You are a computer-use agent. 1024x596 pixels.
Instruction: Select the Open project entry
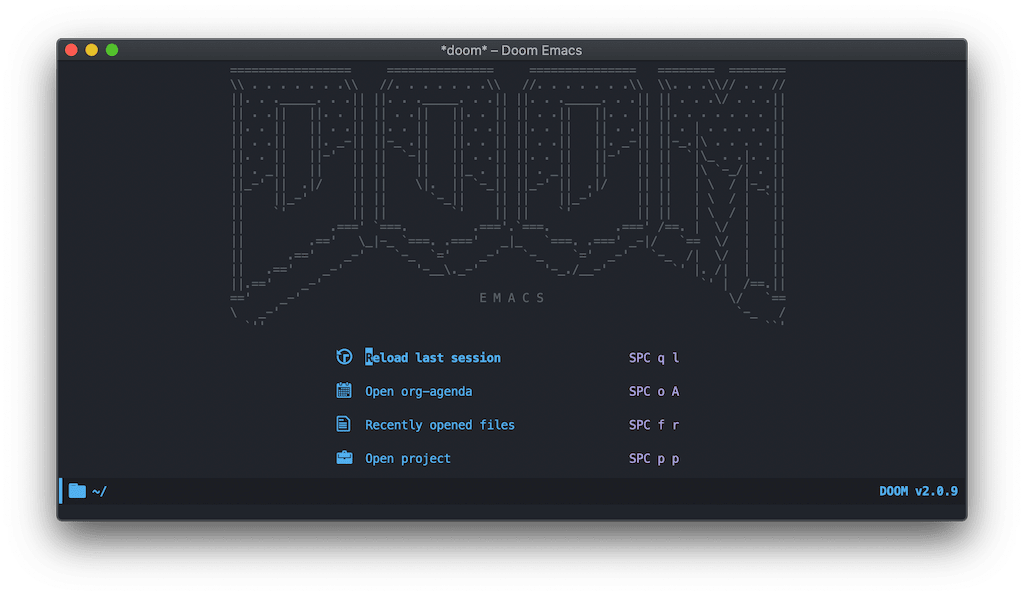[x=408, y=458]
